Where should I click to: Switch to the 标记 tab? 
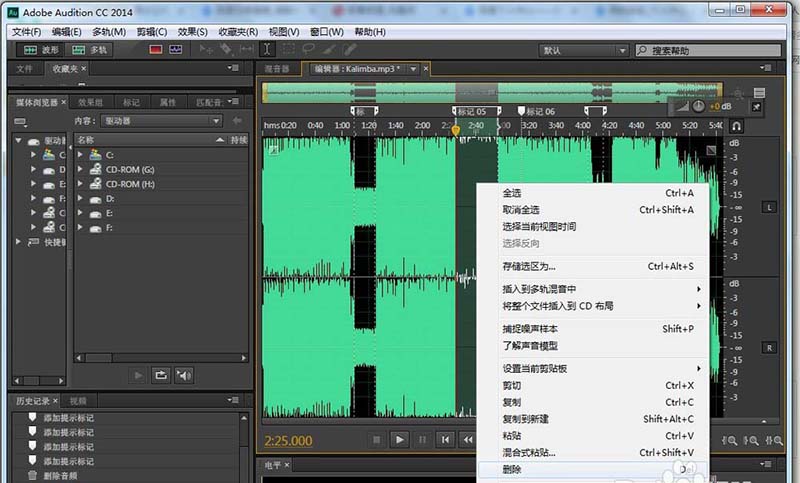point(131,103)
